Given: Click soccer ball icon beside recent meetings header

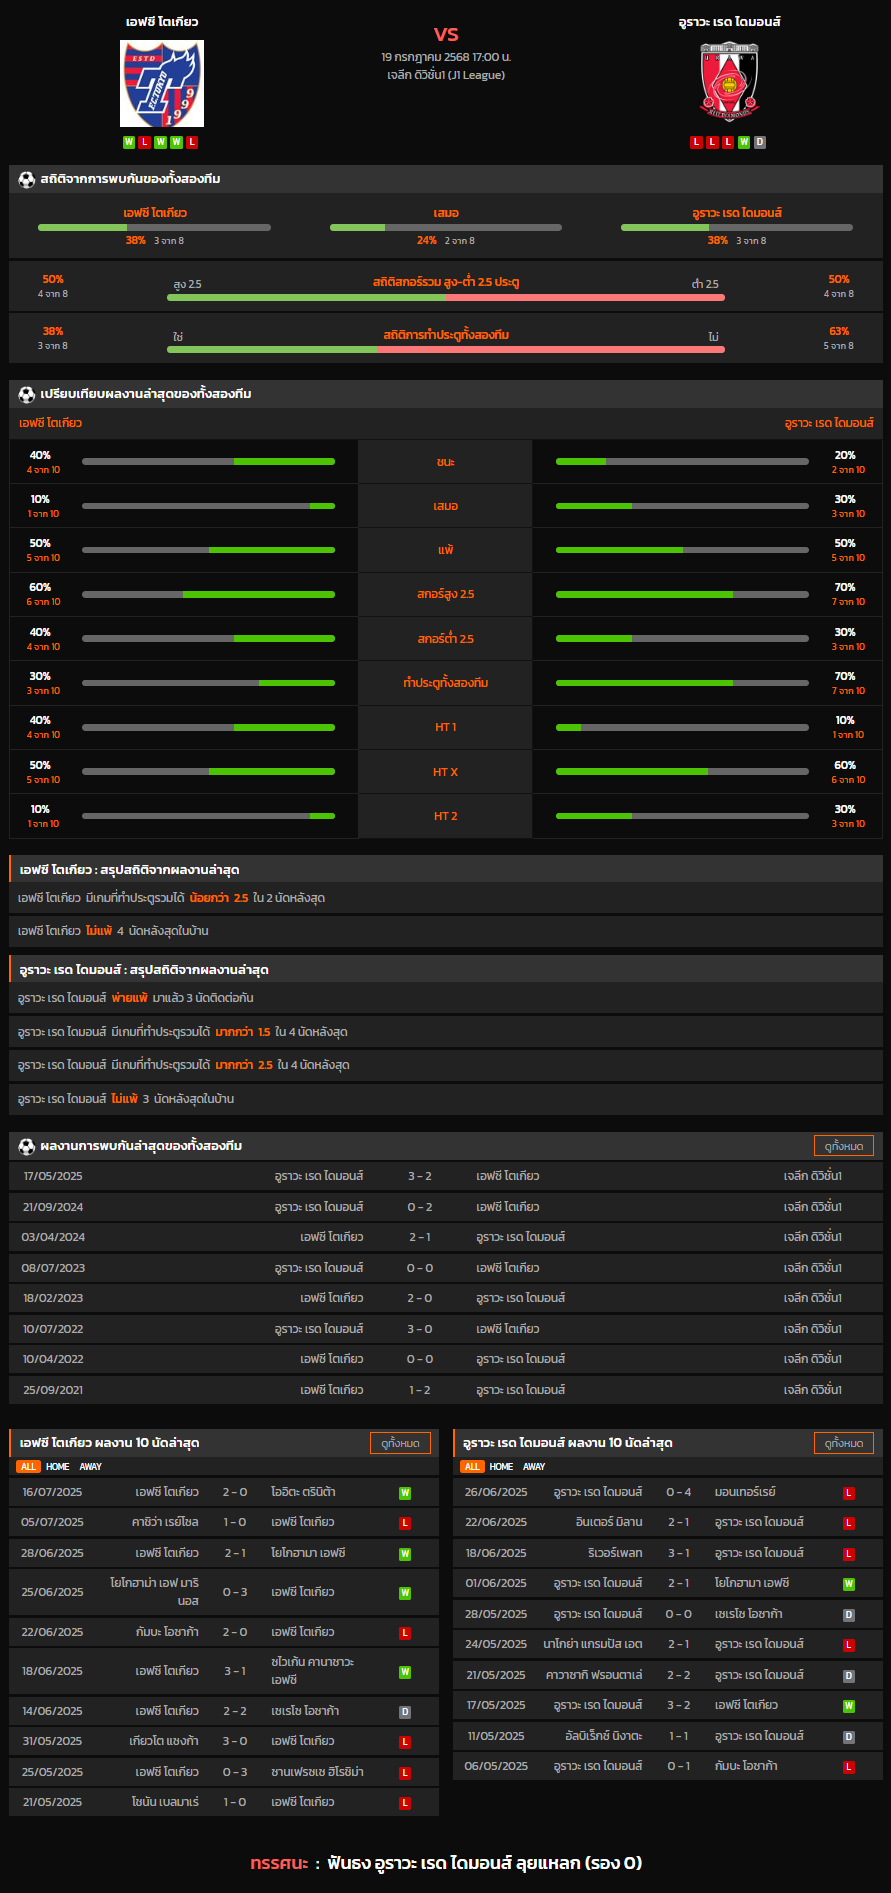Looking at the screenshot, I should pos(27,1146).
